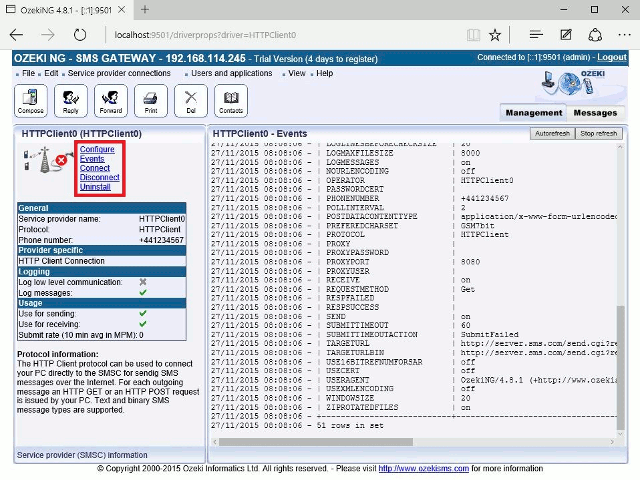Image resolution: width=640 pixels, height=480 pixels.
Task: Click the Logout link
Action: click(611, 58)
